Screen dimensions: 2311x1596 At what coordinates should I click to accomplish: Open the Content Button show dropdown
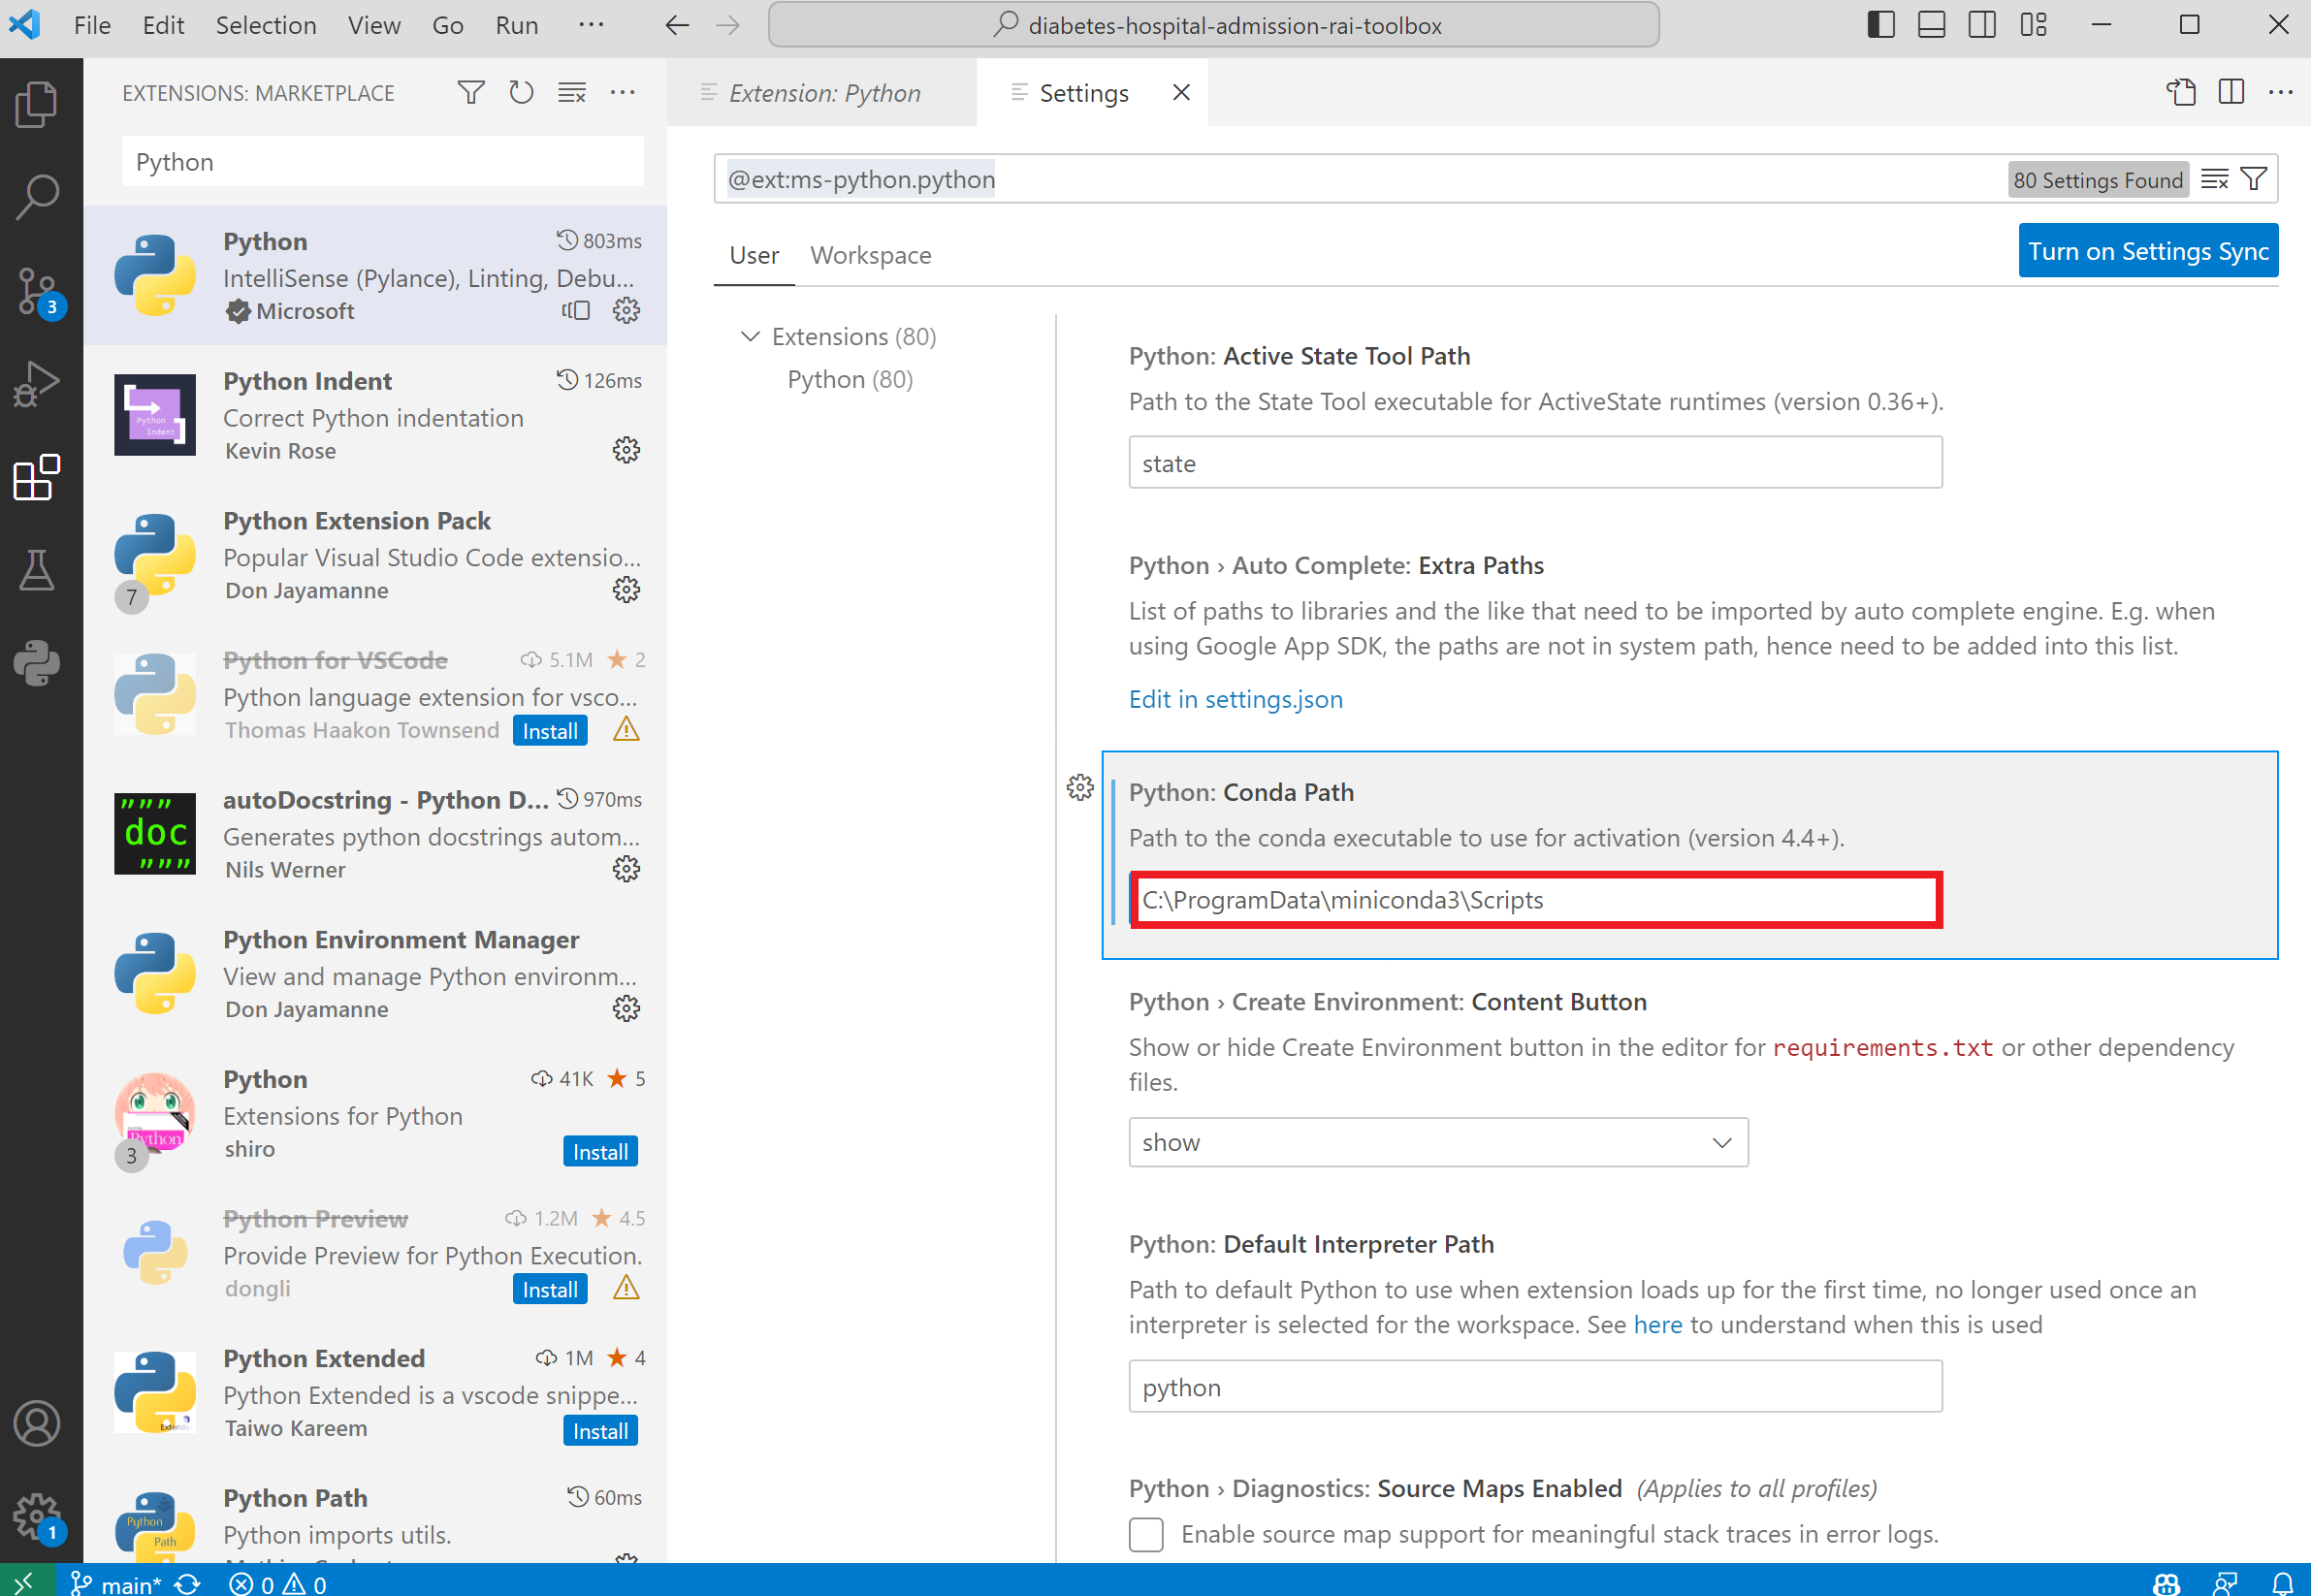pos(1438,1142)
